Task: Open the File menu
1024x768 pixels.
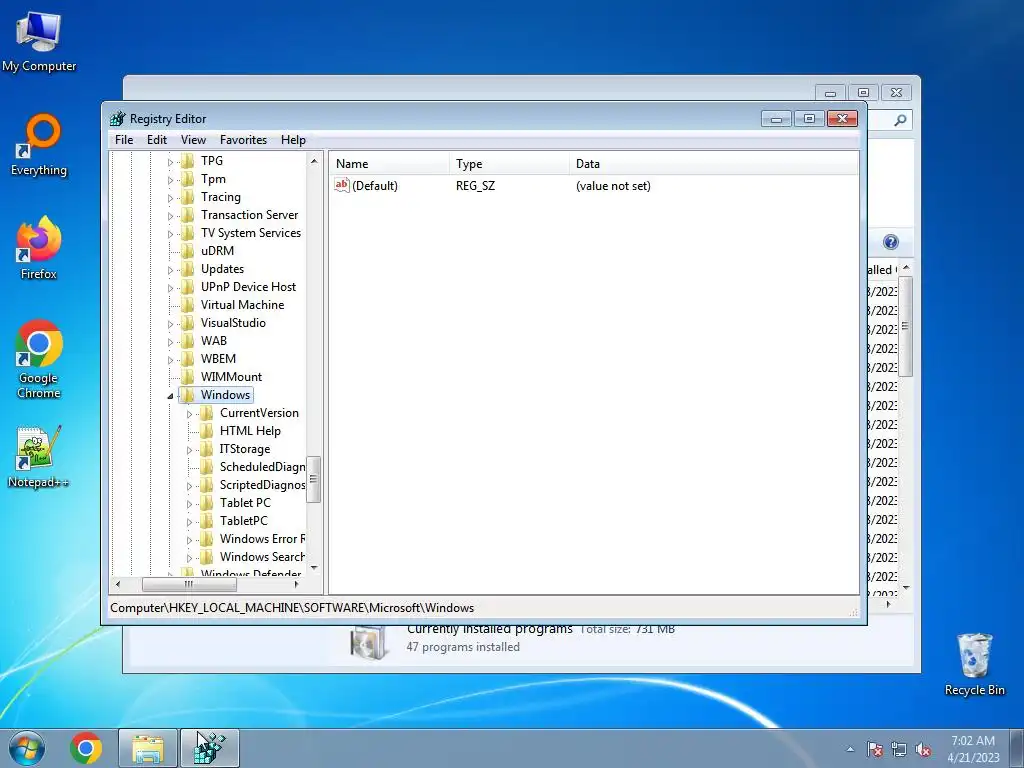Action: click(x=124, y=140)
